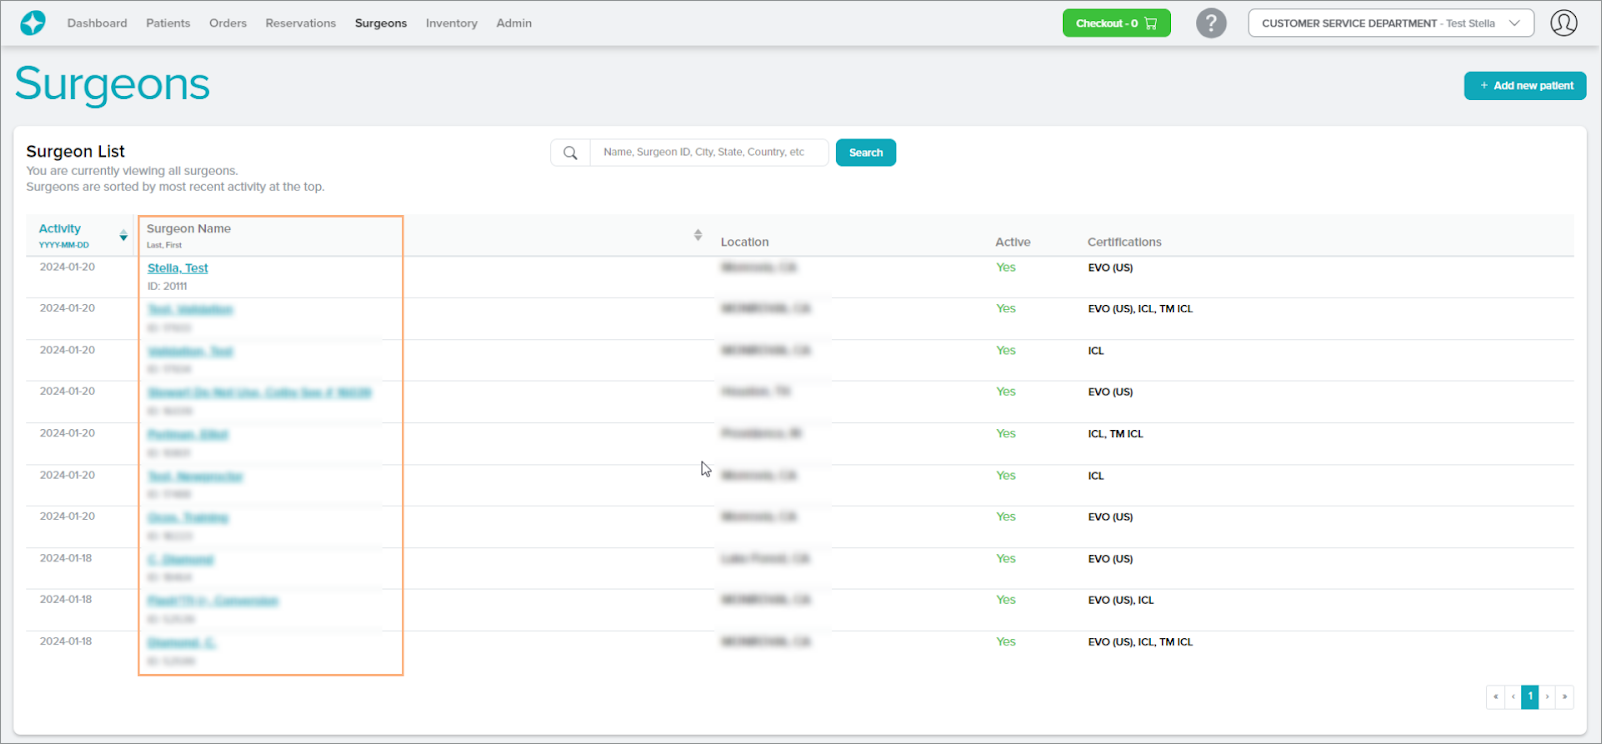
Task: Click the magnifying glass search icon
Action: pos(570,153)
